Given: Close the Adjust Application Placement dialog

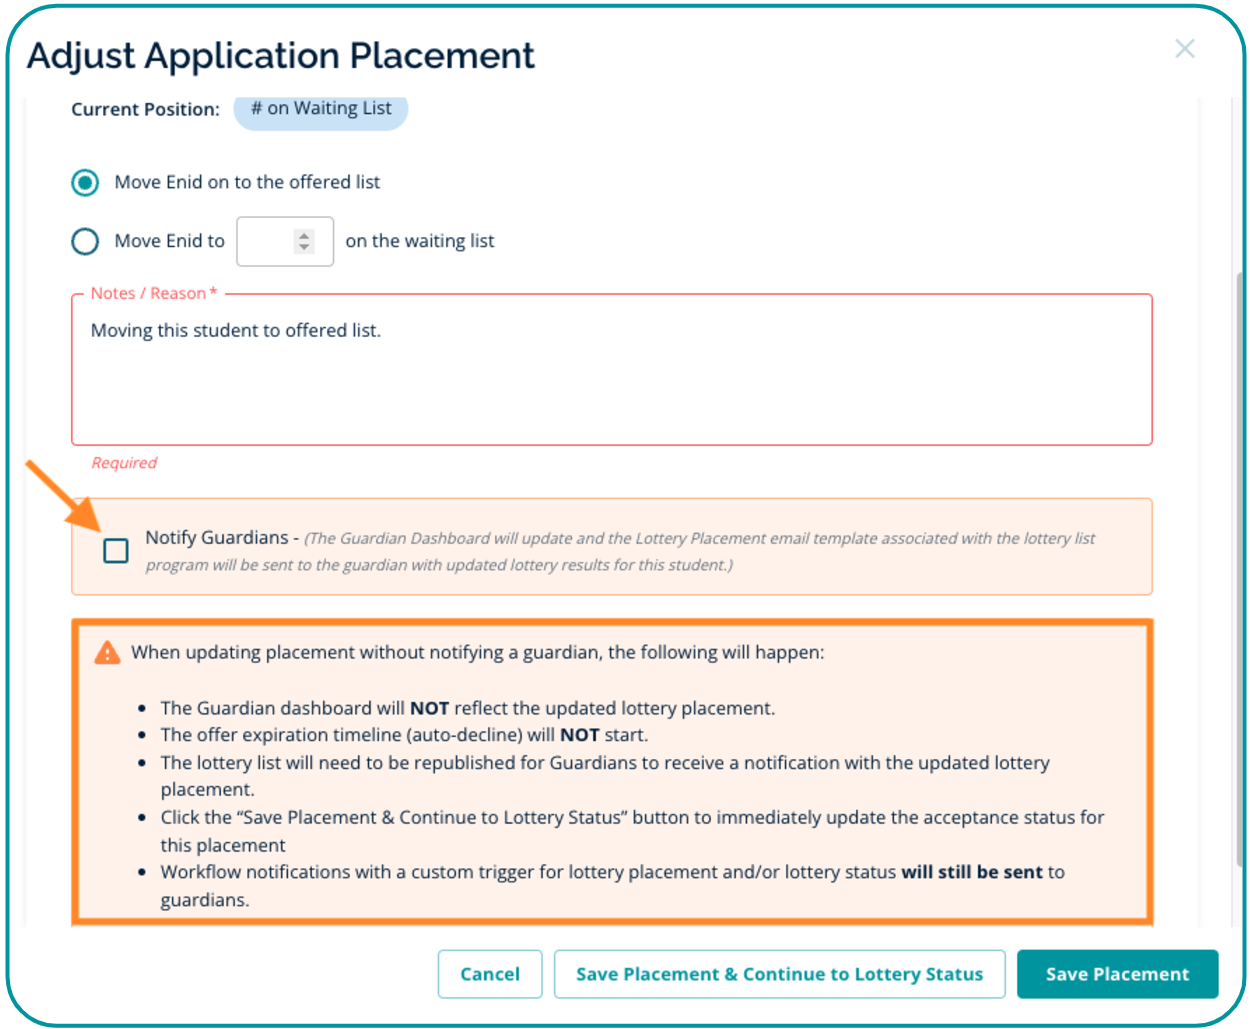Looking at the screenshot, I should [1184, 49].
